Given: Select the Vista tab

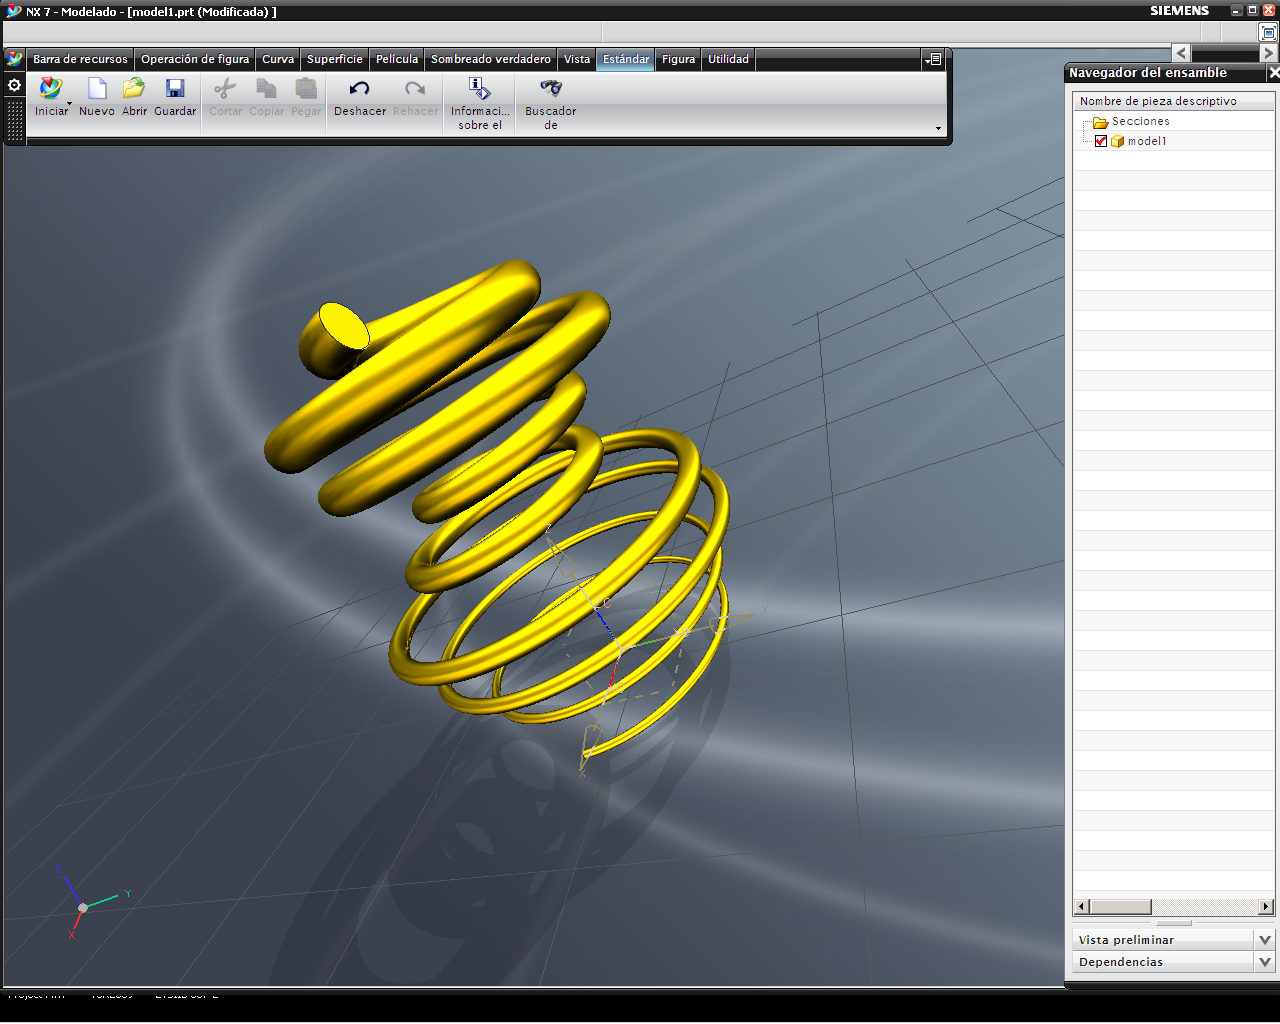Looking at the screenshot, I should click(x=577, y=59).
